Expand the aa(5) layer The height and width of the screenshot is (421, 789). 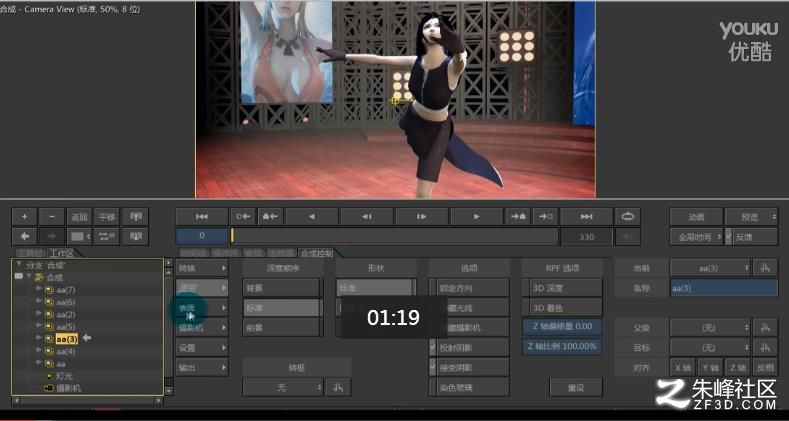[x=39, y=326]
